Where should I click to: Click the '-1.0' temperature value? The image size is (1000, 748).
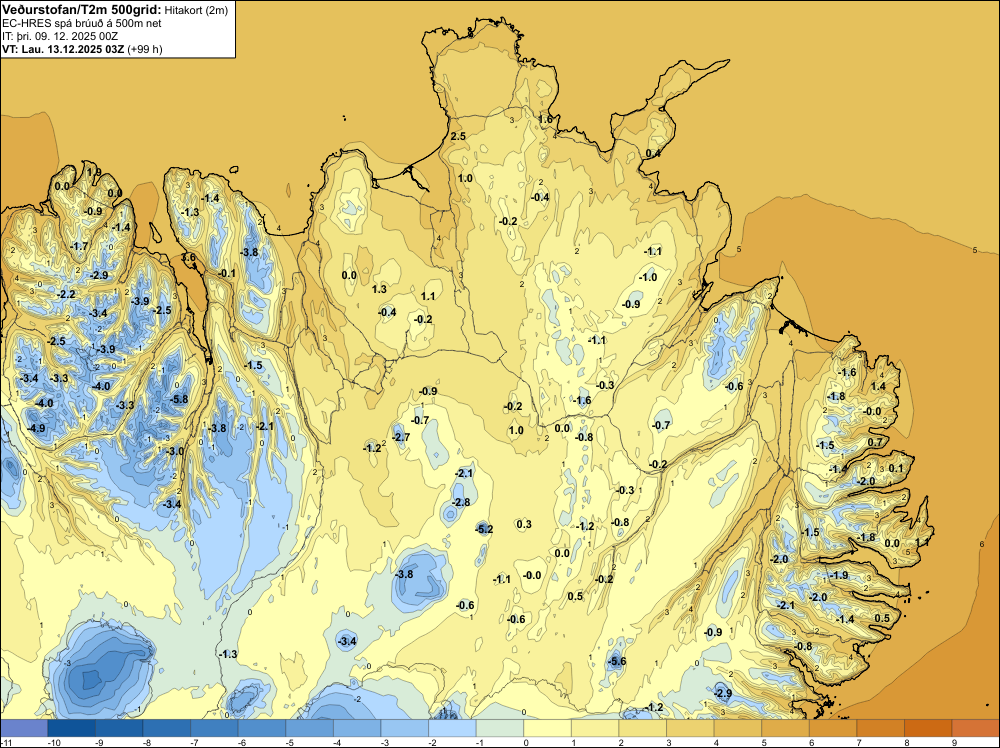click(x=648, y=277)
